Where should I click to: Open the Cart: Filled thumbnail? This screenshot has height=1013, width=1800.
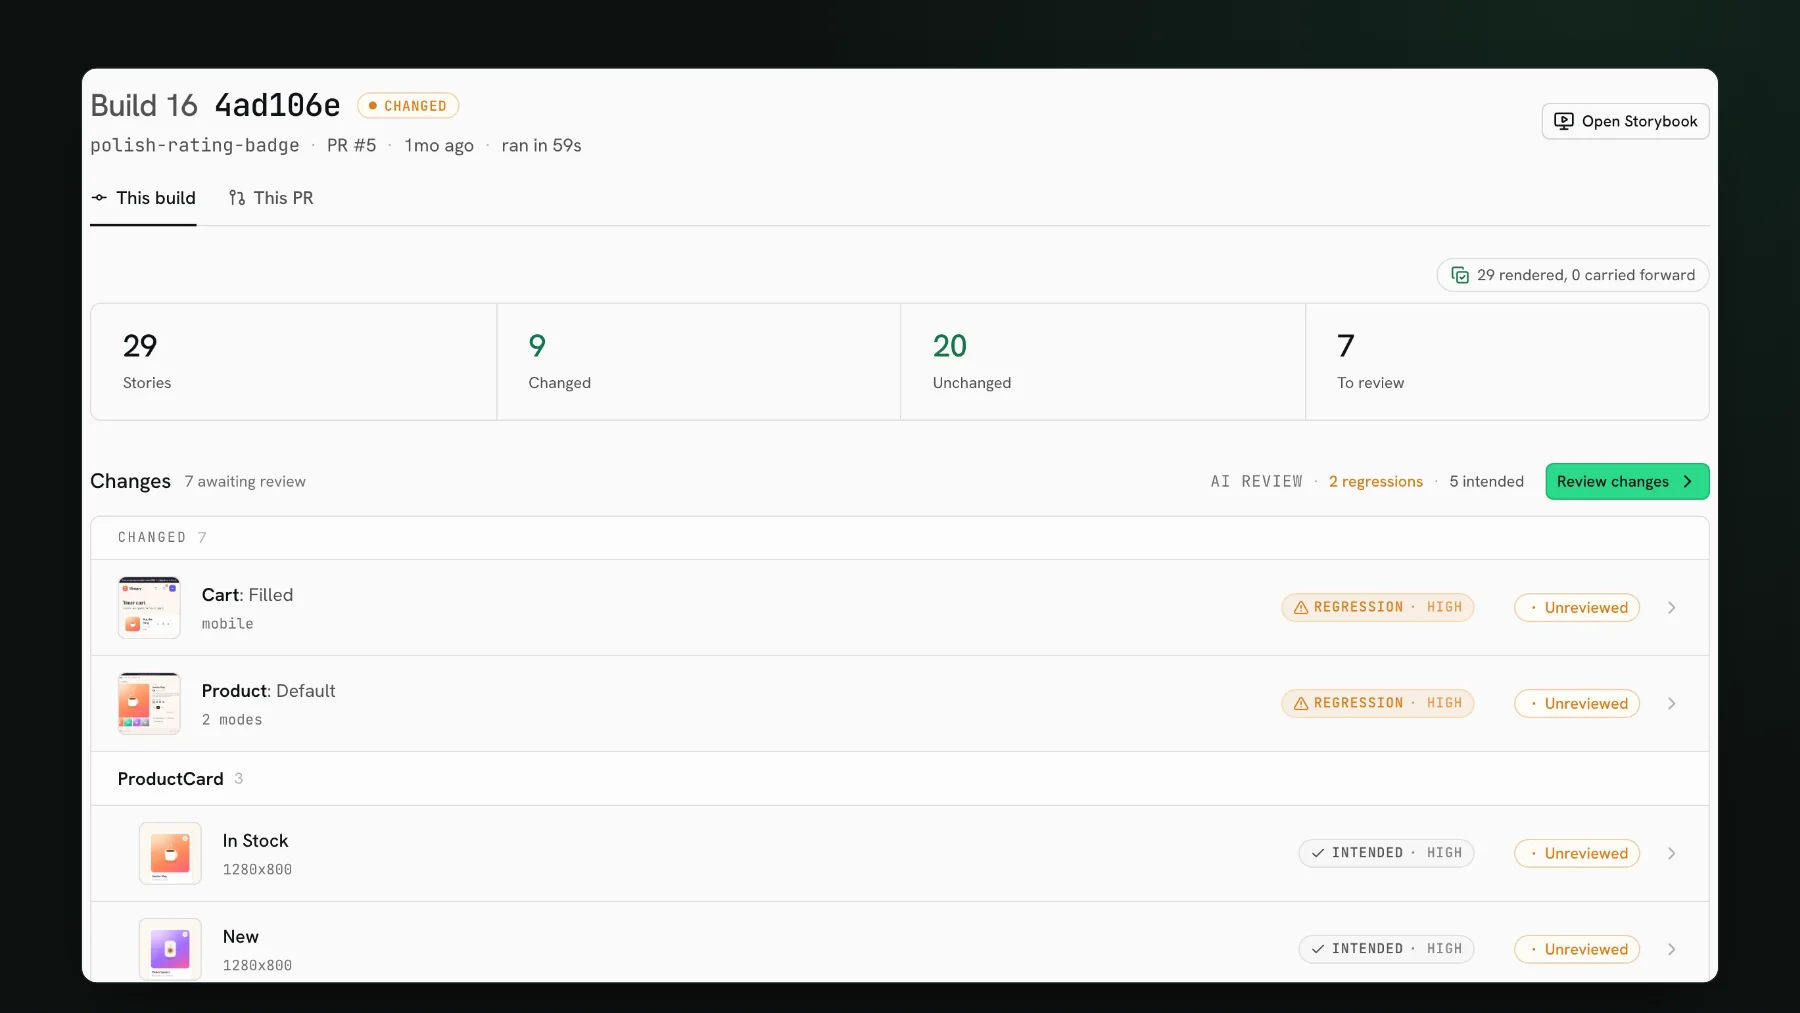[x=149, y=608]
